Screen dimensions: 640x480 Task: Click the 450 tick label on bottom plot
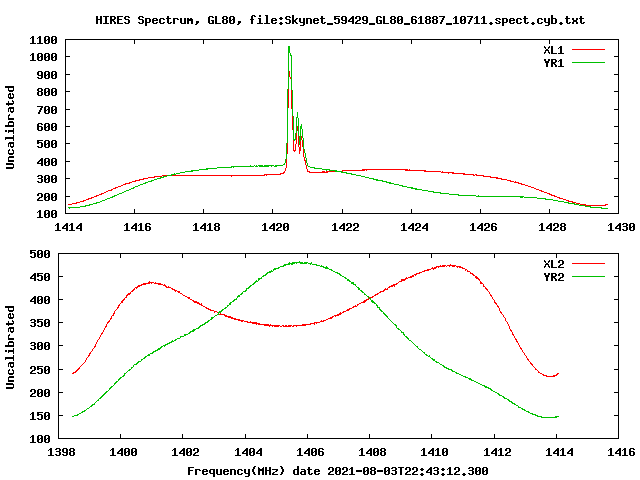[x=40, y=277]
